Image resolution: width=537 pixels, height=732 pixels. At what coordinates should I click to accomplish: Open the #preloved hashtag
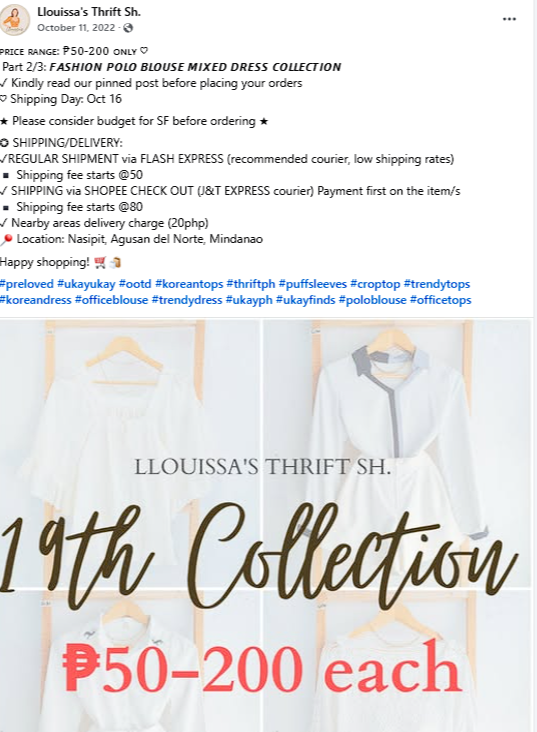27,284
